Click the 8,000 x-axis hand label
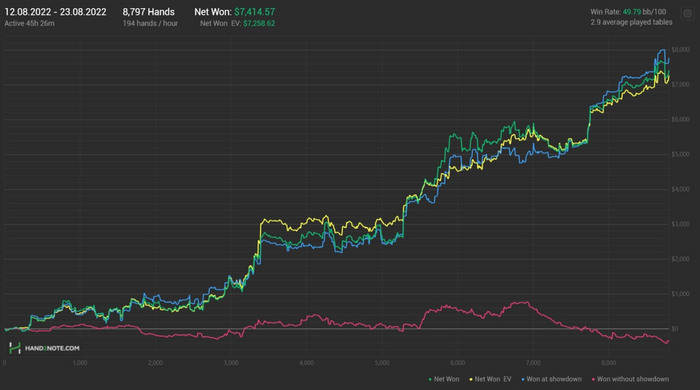This screenshot has width=700, height=390. [608, 363]
